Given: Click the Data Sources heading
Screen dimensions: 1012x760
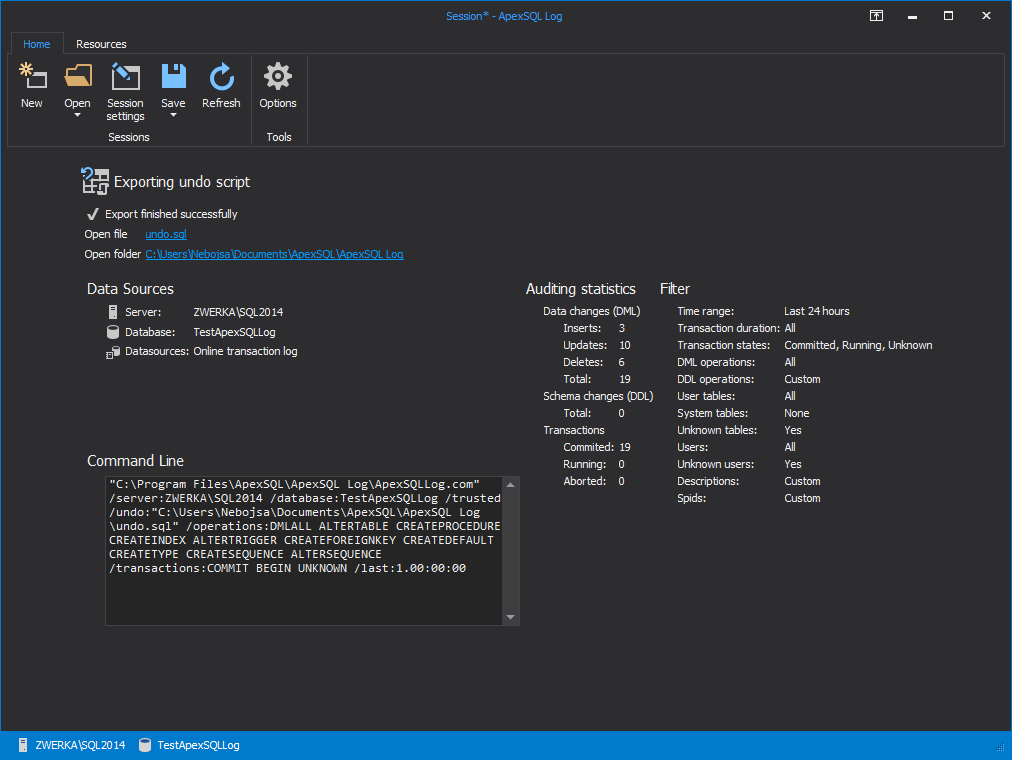Looking at the screenshot, I should (x=130, y=289).
